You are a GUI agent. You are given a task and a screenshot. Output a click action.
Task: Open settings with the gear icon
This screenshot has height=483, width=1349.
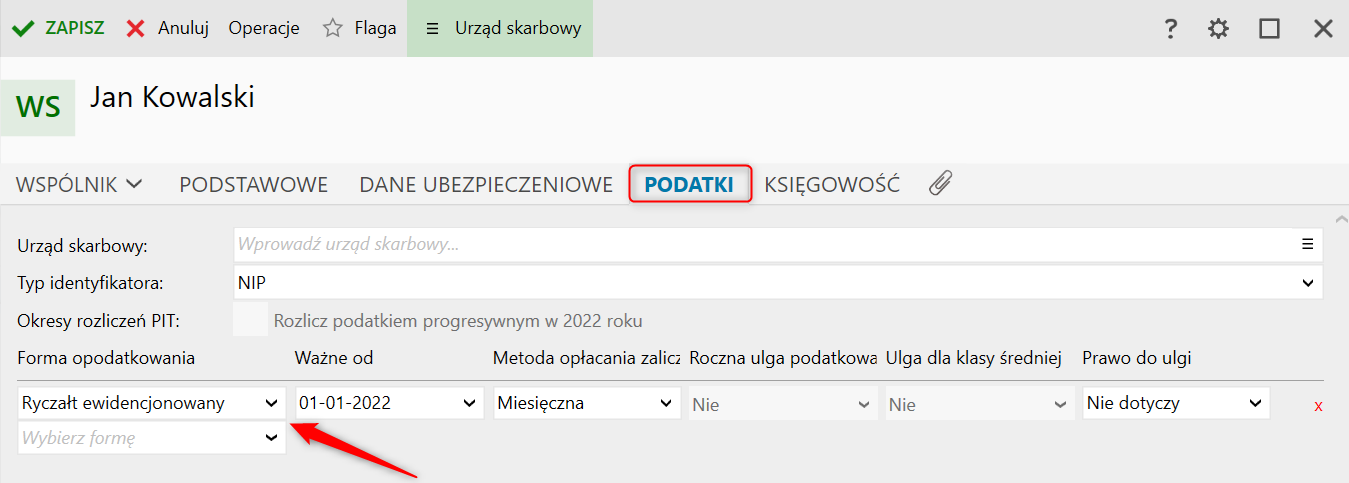tap(1218, 29)
